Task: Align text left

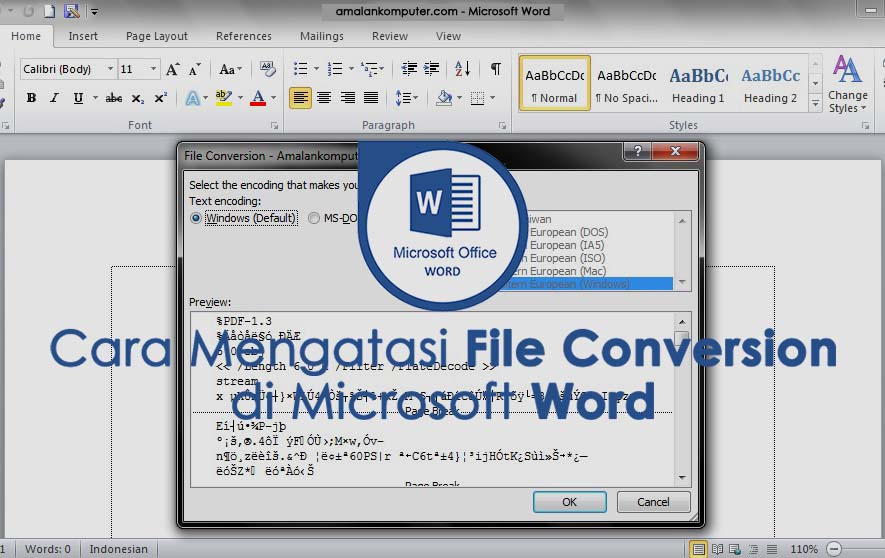Action: click(300, 98)
